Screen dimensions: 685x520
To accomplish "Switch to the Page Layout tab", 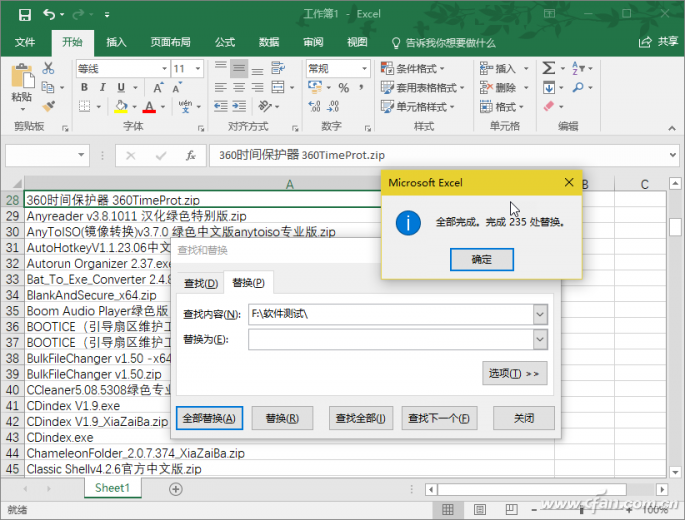I will click(x=170, y=42).
